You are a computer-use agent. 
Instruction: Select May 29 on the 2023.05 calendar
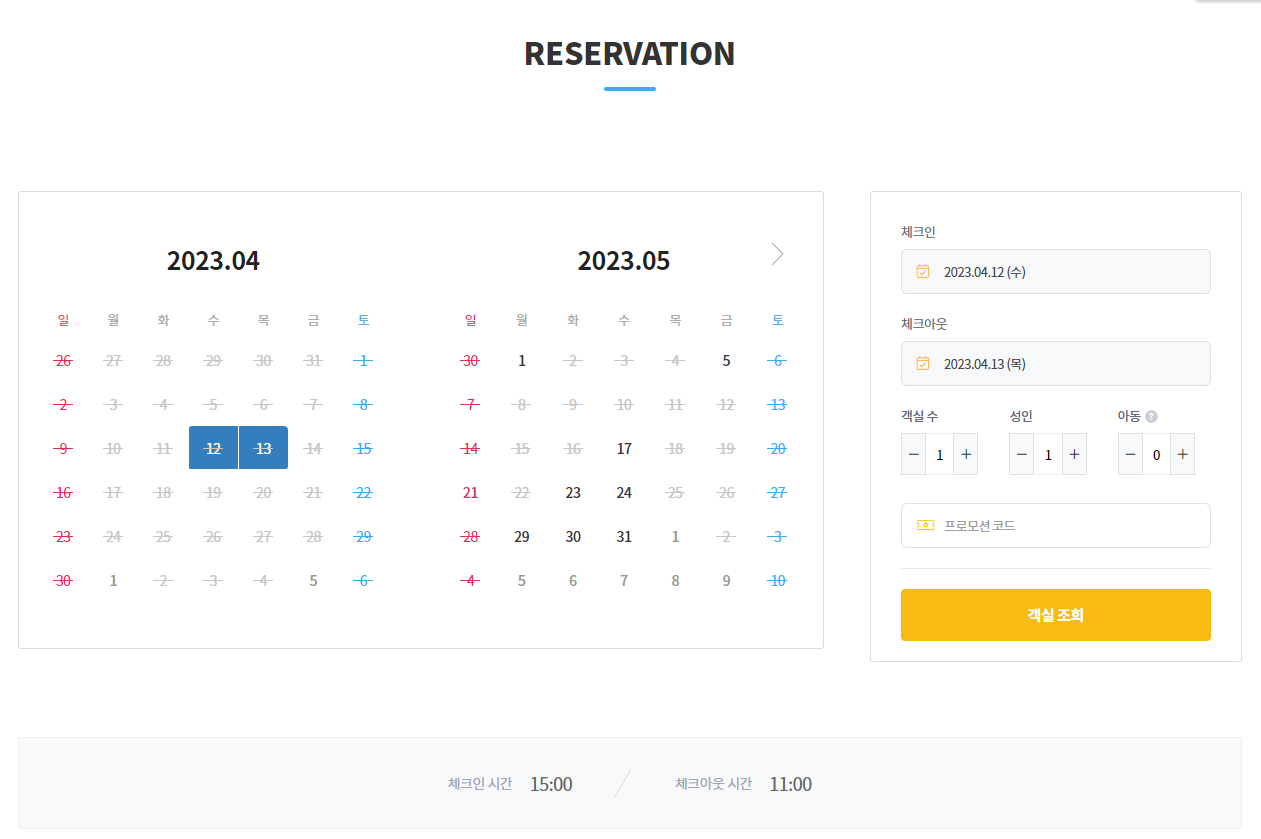[522, 537]
